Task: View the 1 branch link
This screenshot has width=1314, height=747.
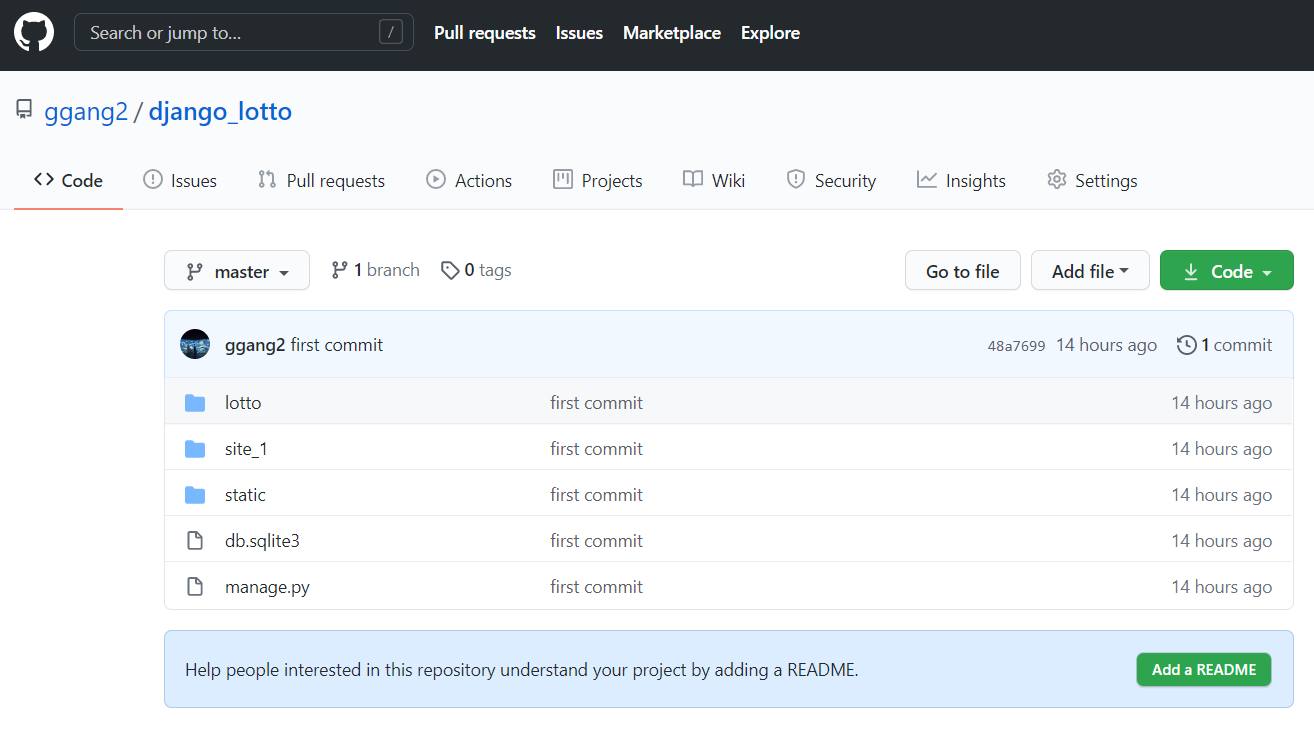Action: tap(375, 270)
